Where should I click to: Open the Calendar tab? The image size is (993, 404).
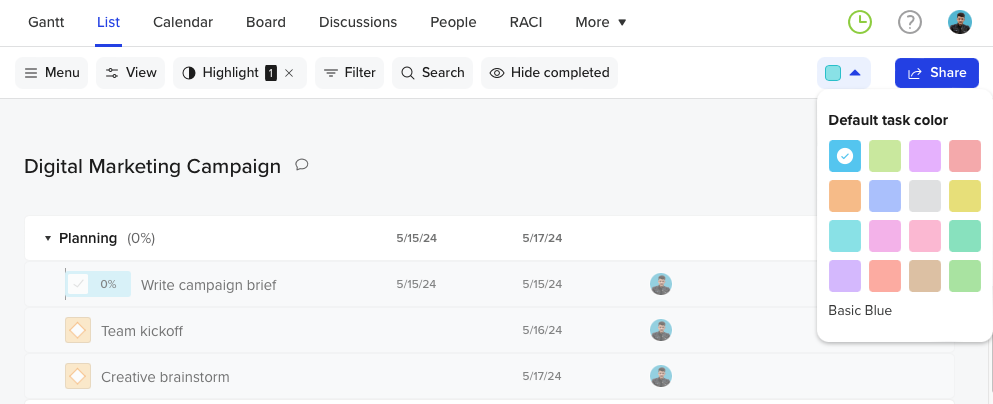click(182, 22)
